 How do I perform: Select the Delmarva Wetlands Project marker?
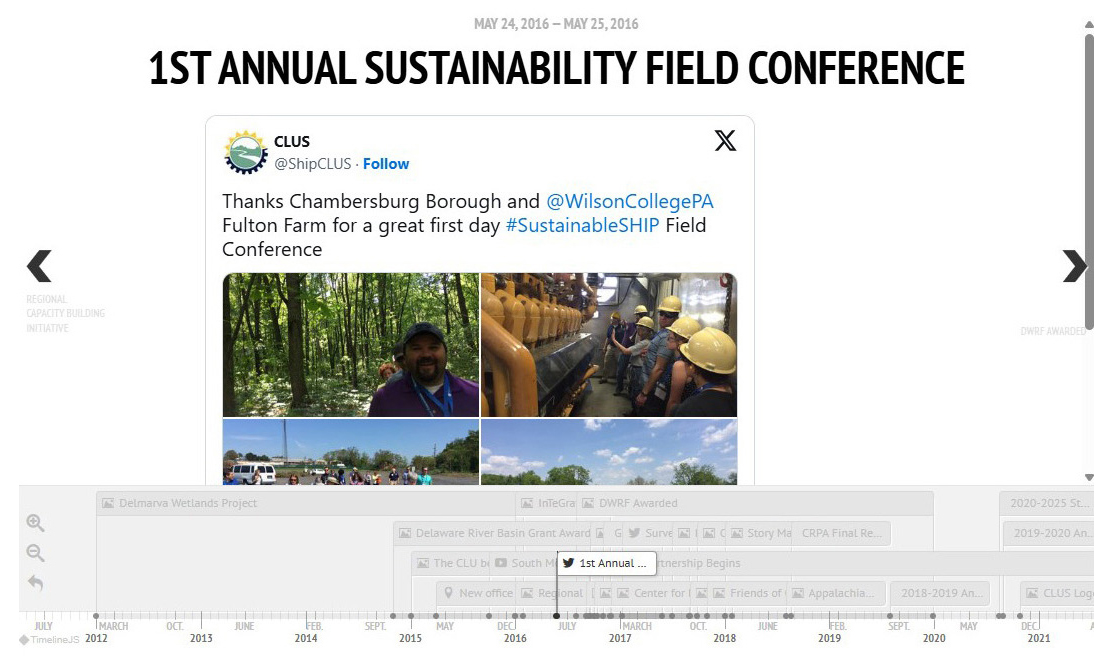click(188, 503)
